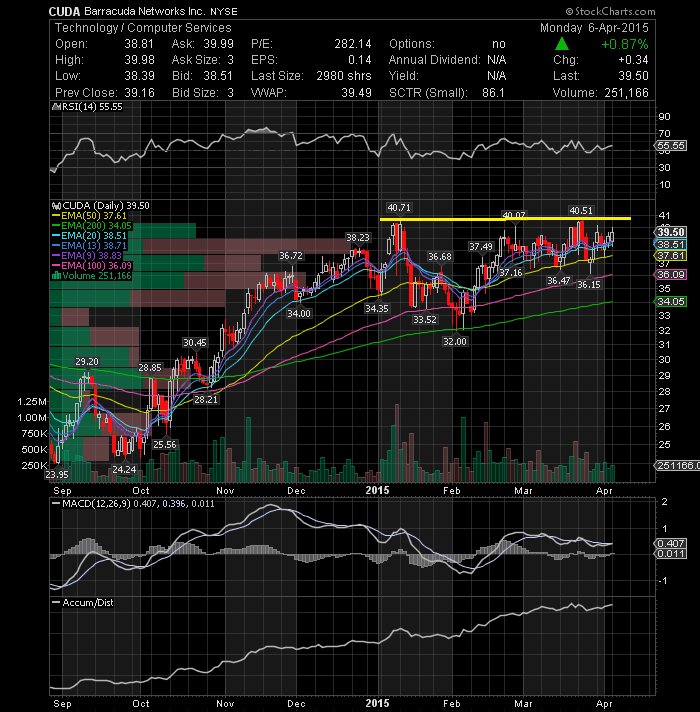The image size is (700, 712).
Task: Click the Nov label under the volume bars
Action: click(x=225, y=491)
